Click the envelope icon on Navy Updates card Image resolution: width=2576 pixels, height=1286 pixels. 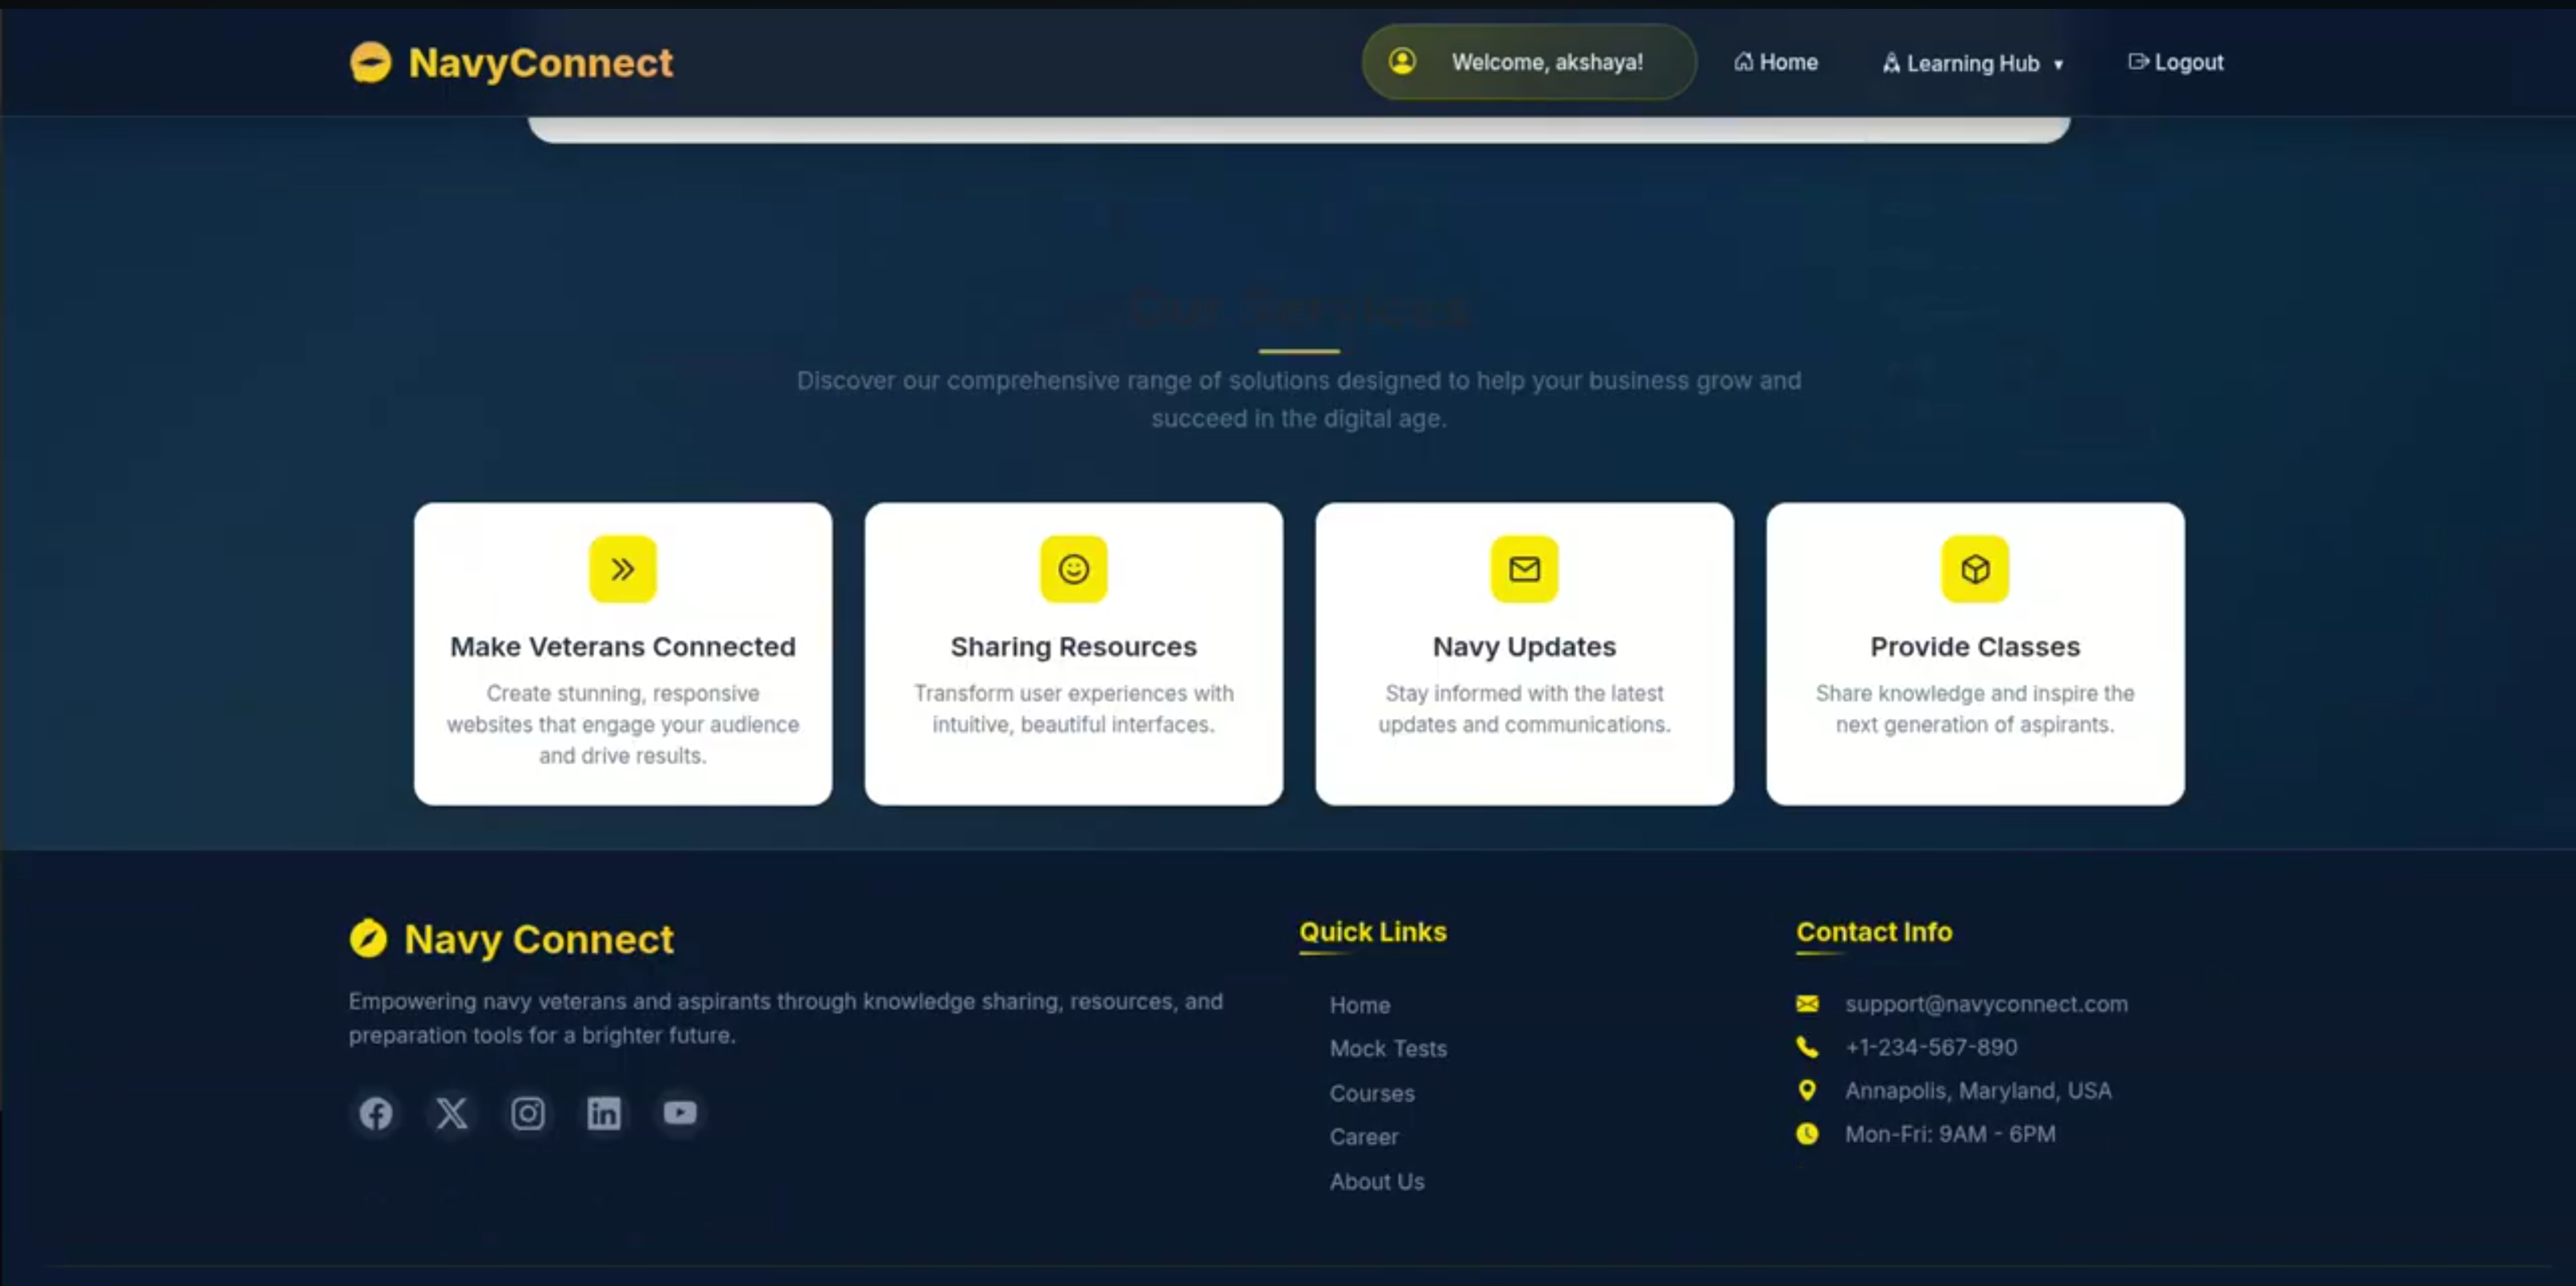[x=1524, y=569]
